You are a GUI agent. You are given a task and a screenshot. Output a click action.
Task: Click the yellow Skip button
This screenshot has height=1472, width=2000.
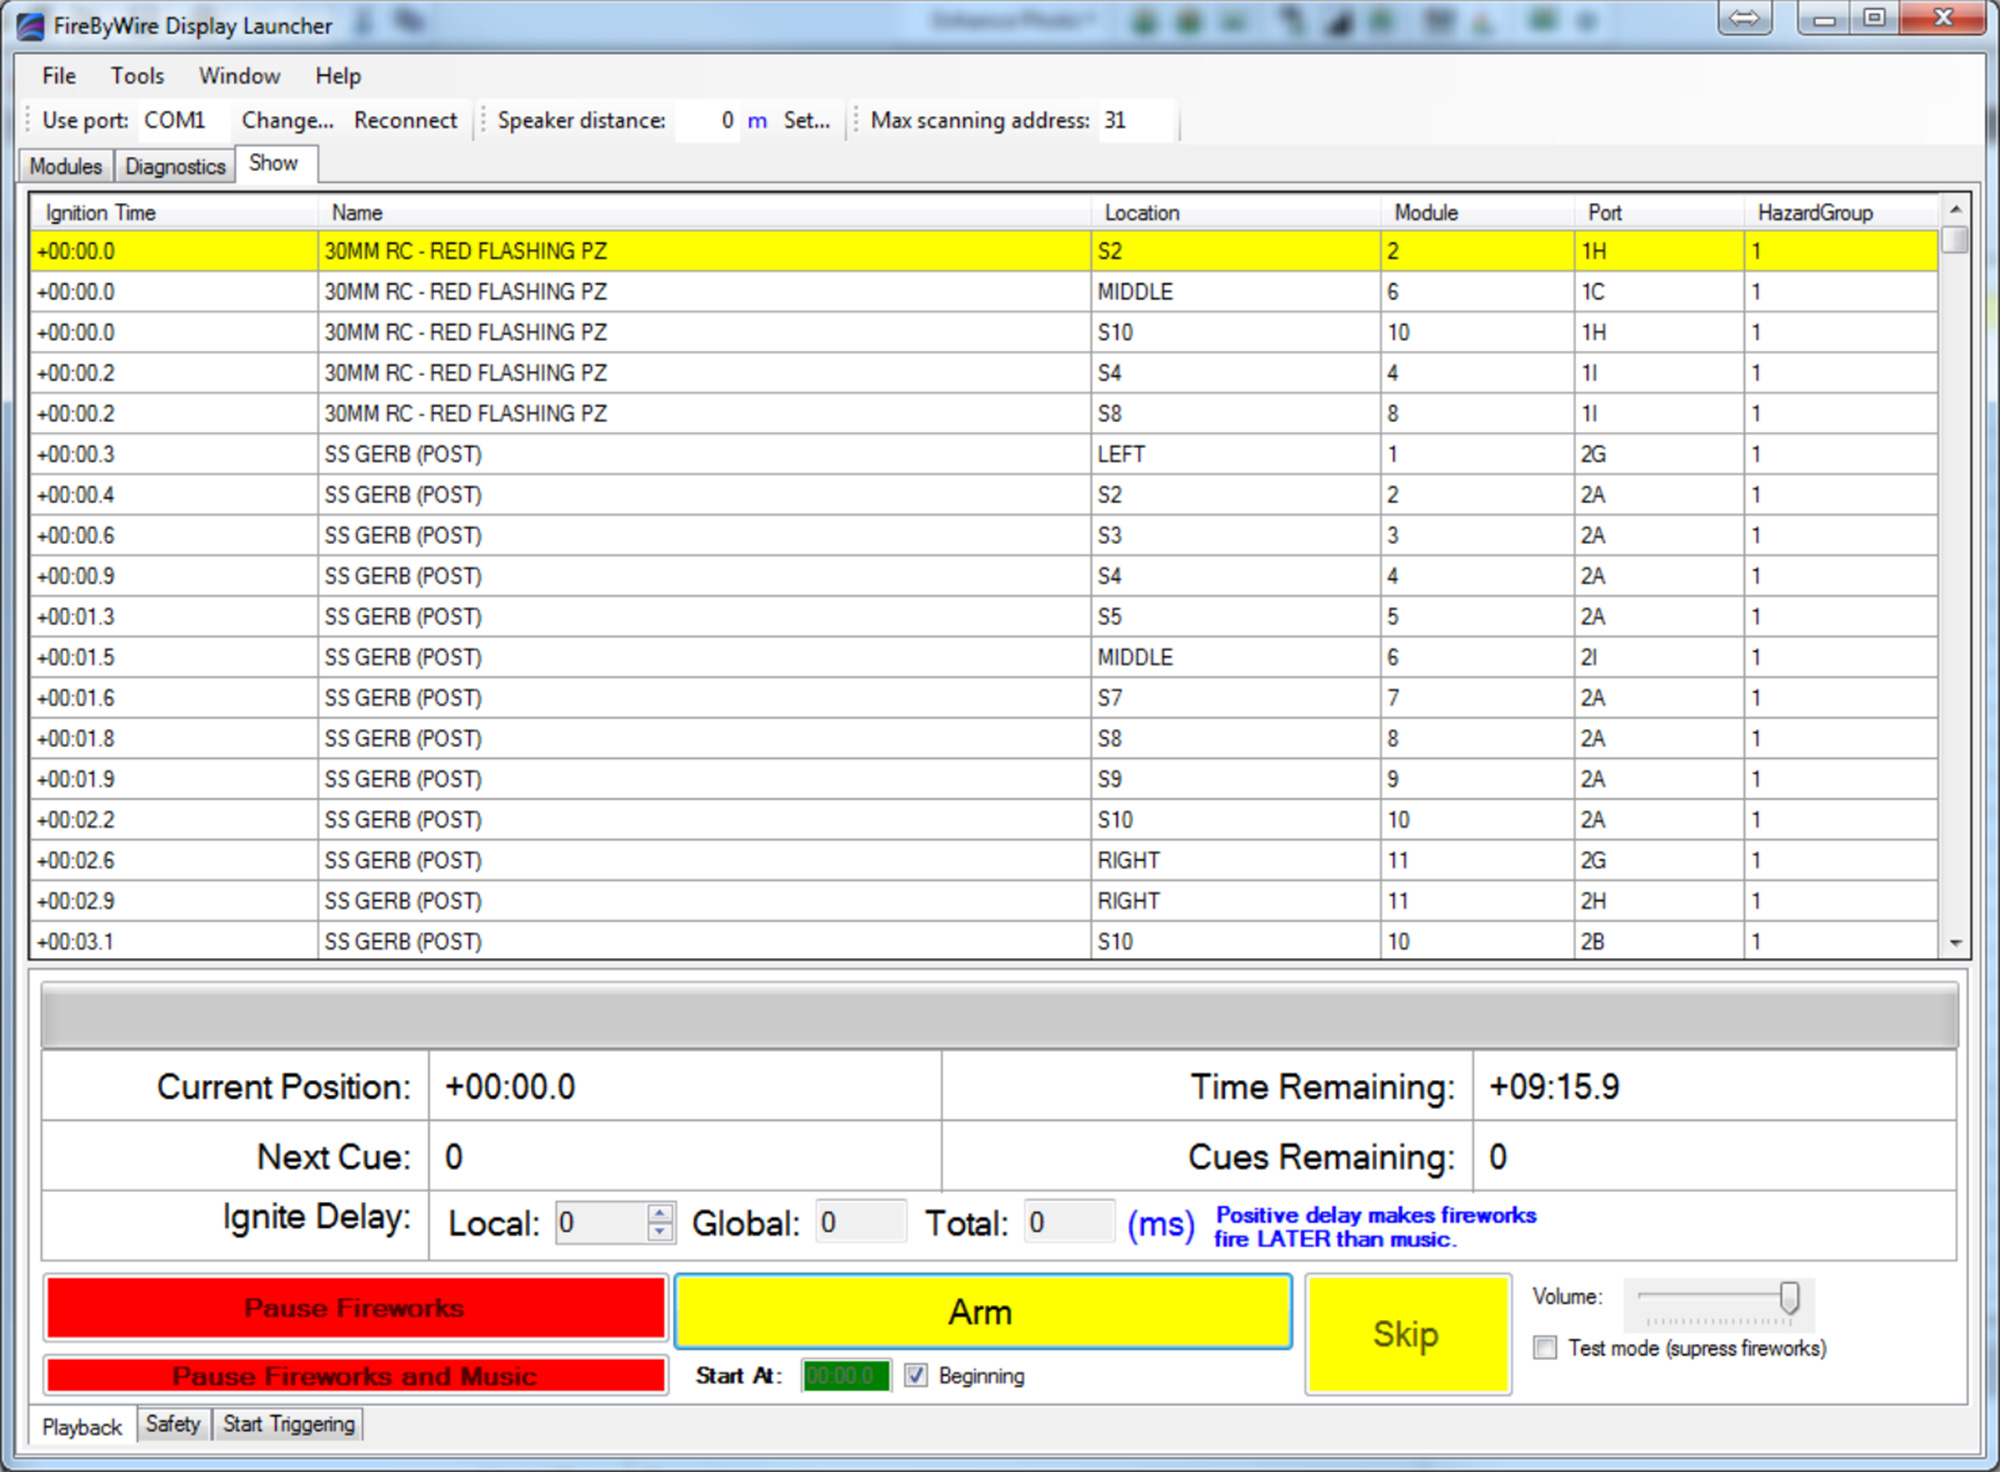point(1407,1334)
